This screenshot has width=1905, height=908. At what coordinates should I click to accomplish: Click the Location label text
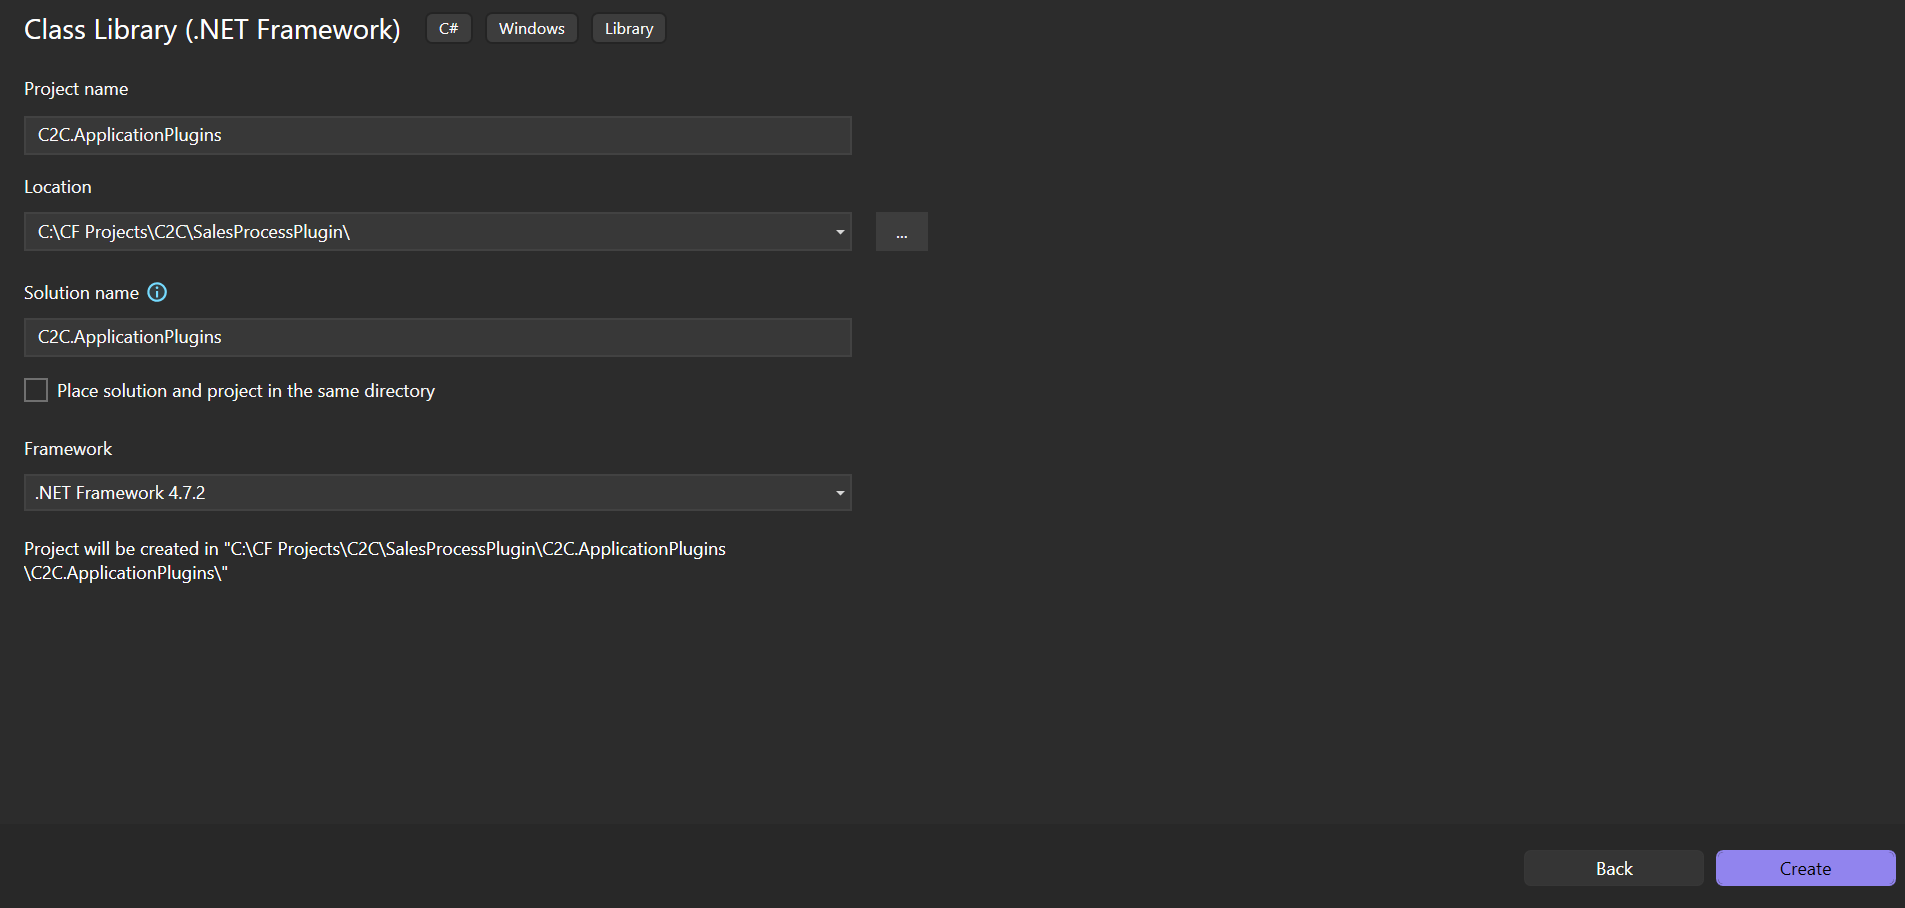click(x=58, y=187)
